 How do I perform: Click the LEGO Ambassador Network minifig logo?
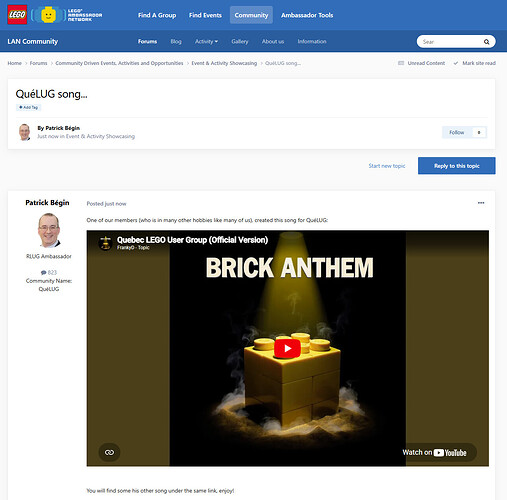click(x=67, y=15)
